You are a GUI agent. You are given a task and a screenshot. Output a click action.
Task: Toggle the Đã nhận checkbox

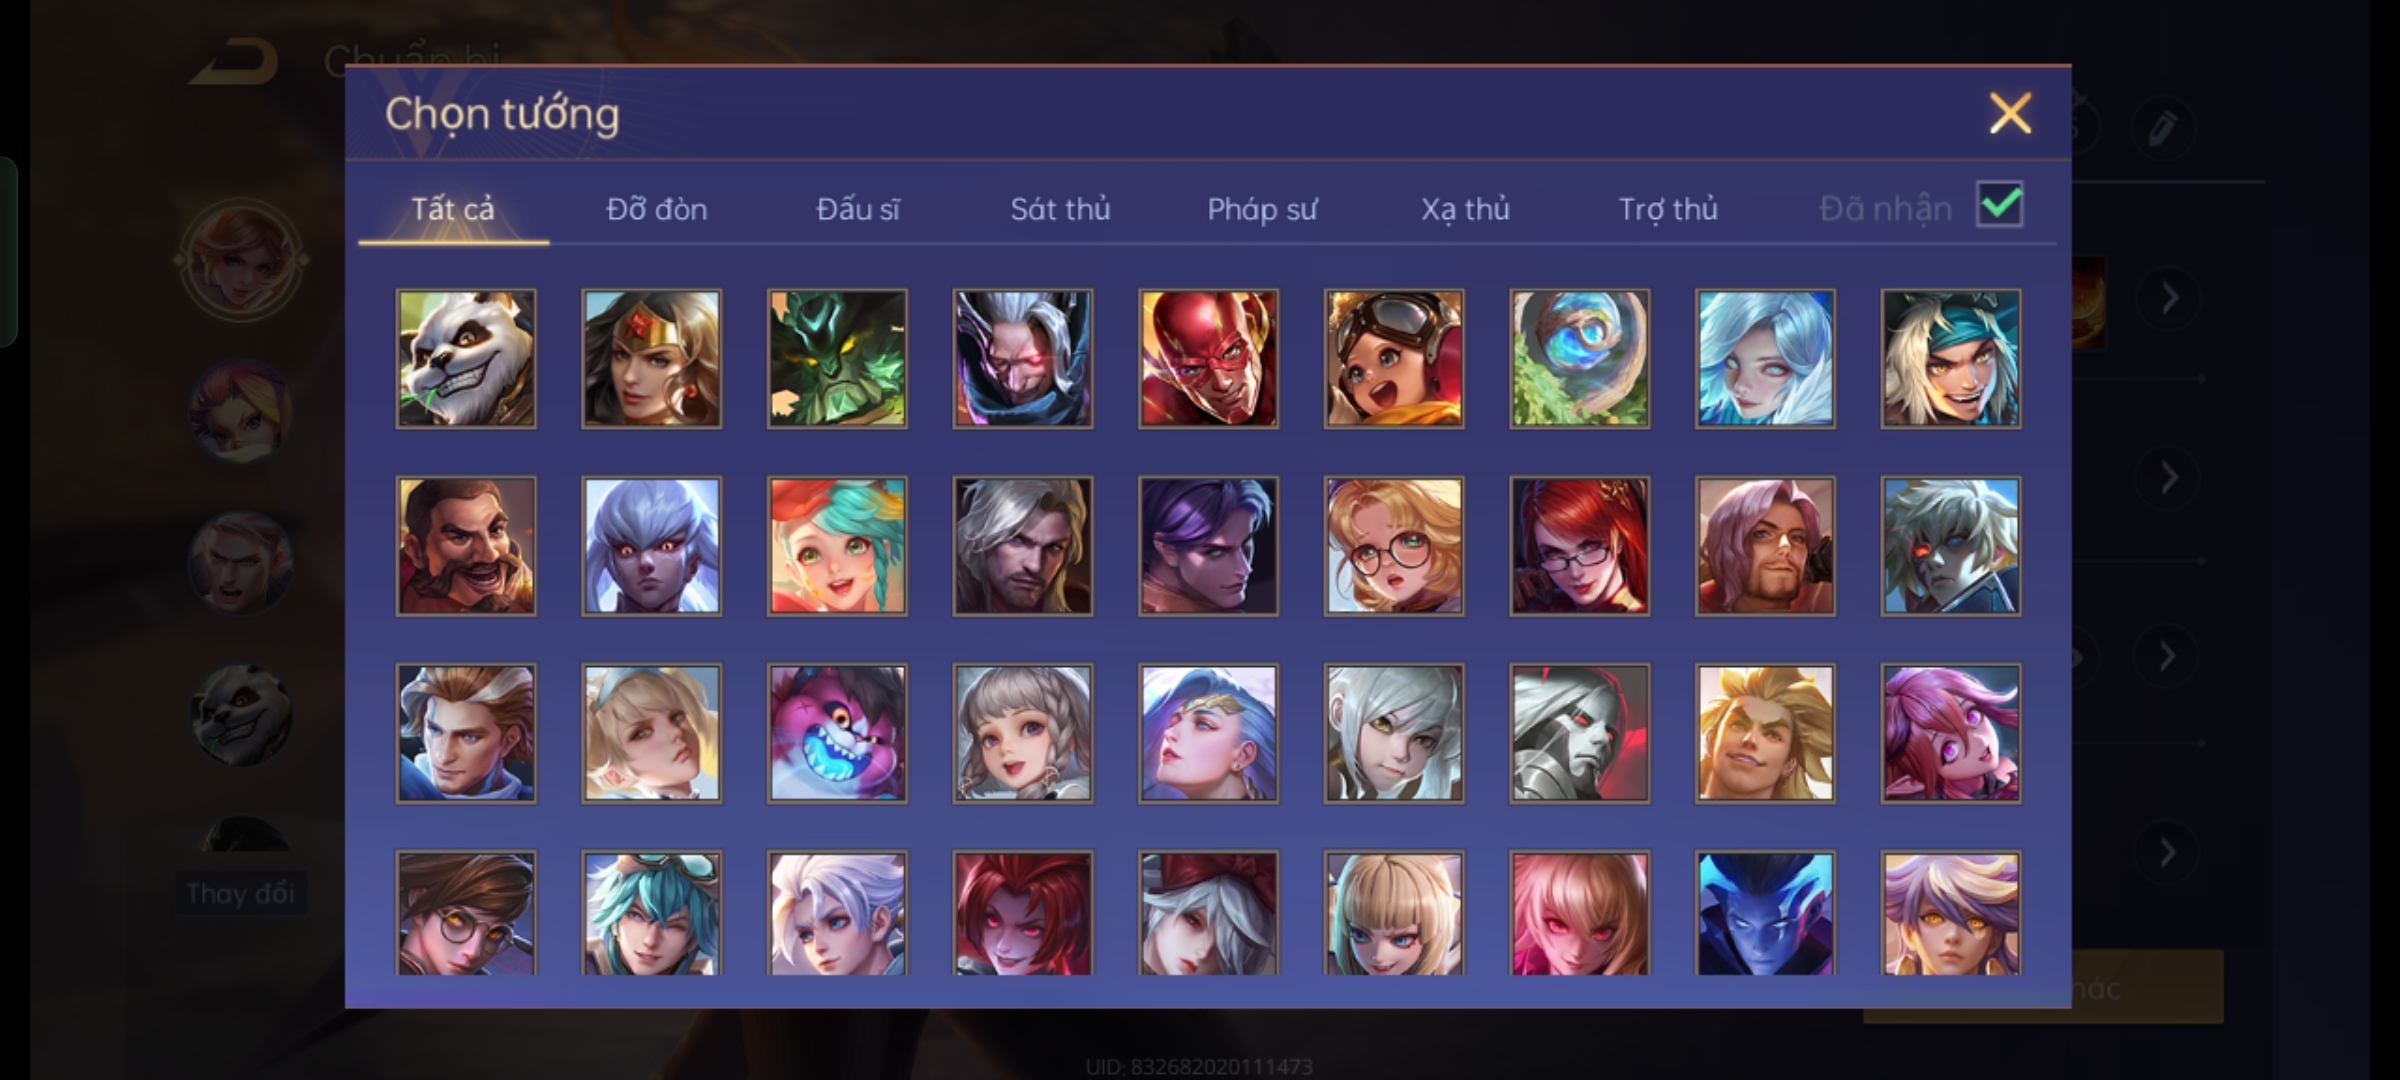2000,205
